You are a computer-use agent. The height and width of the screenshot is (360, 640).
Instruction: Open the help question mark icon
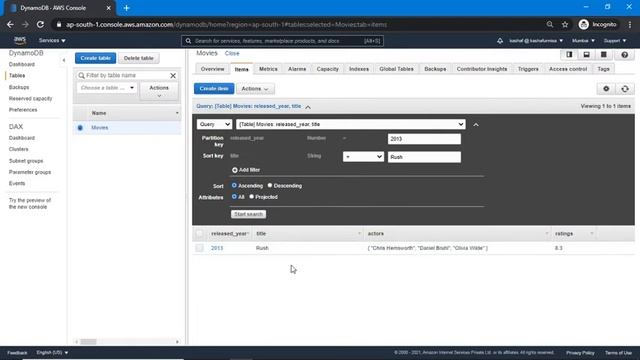[624, 55]
